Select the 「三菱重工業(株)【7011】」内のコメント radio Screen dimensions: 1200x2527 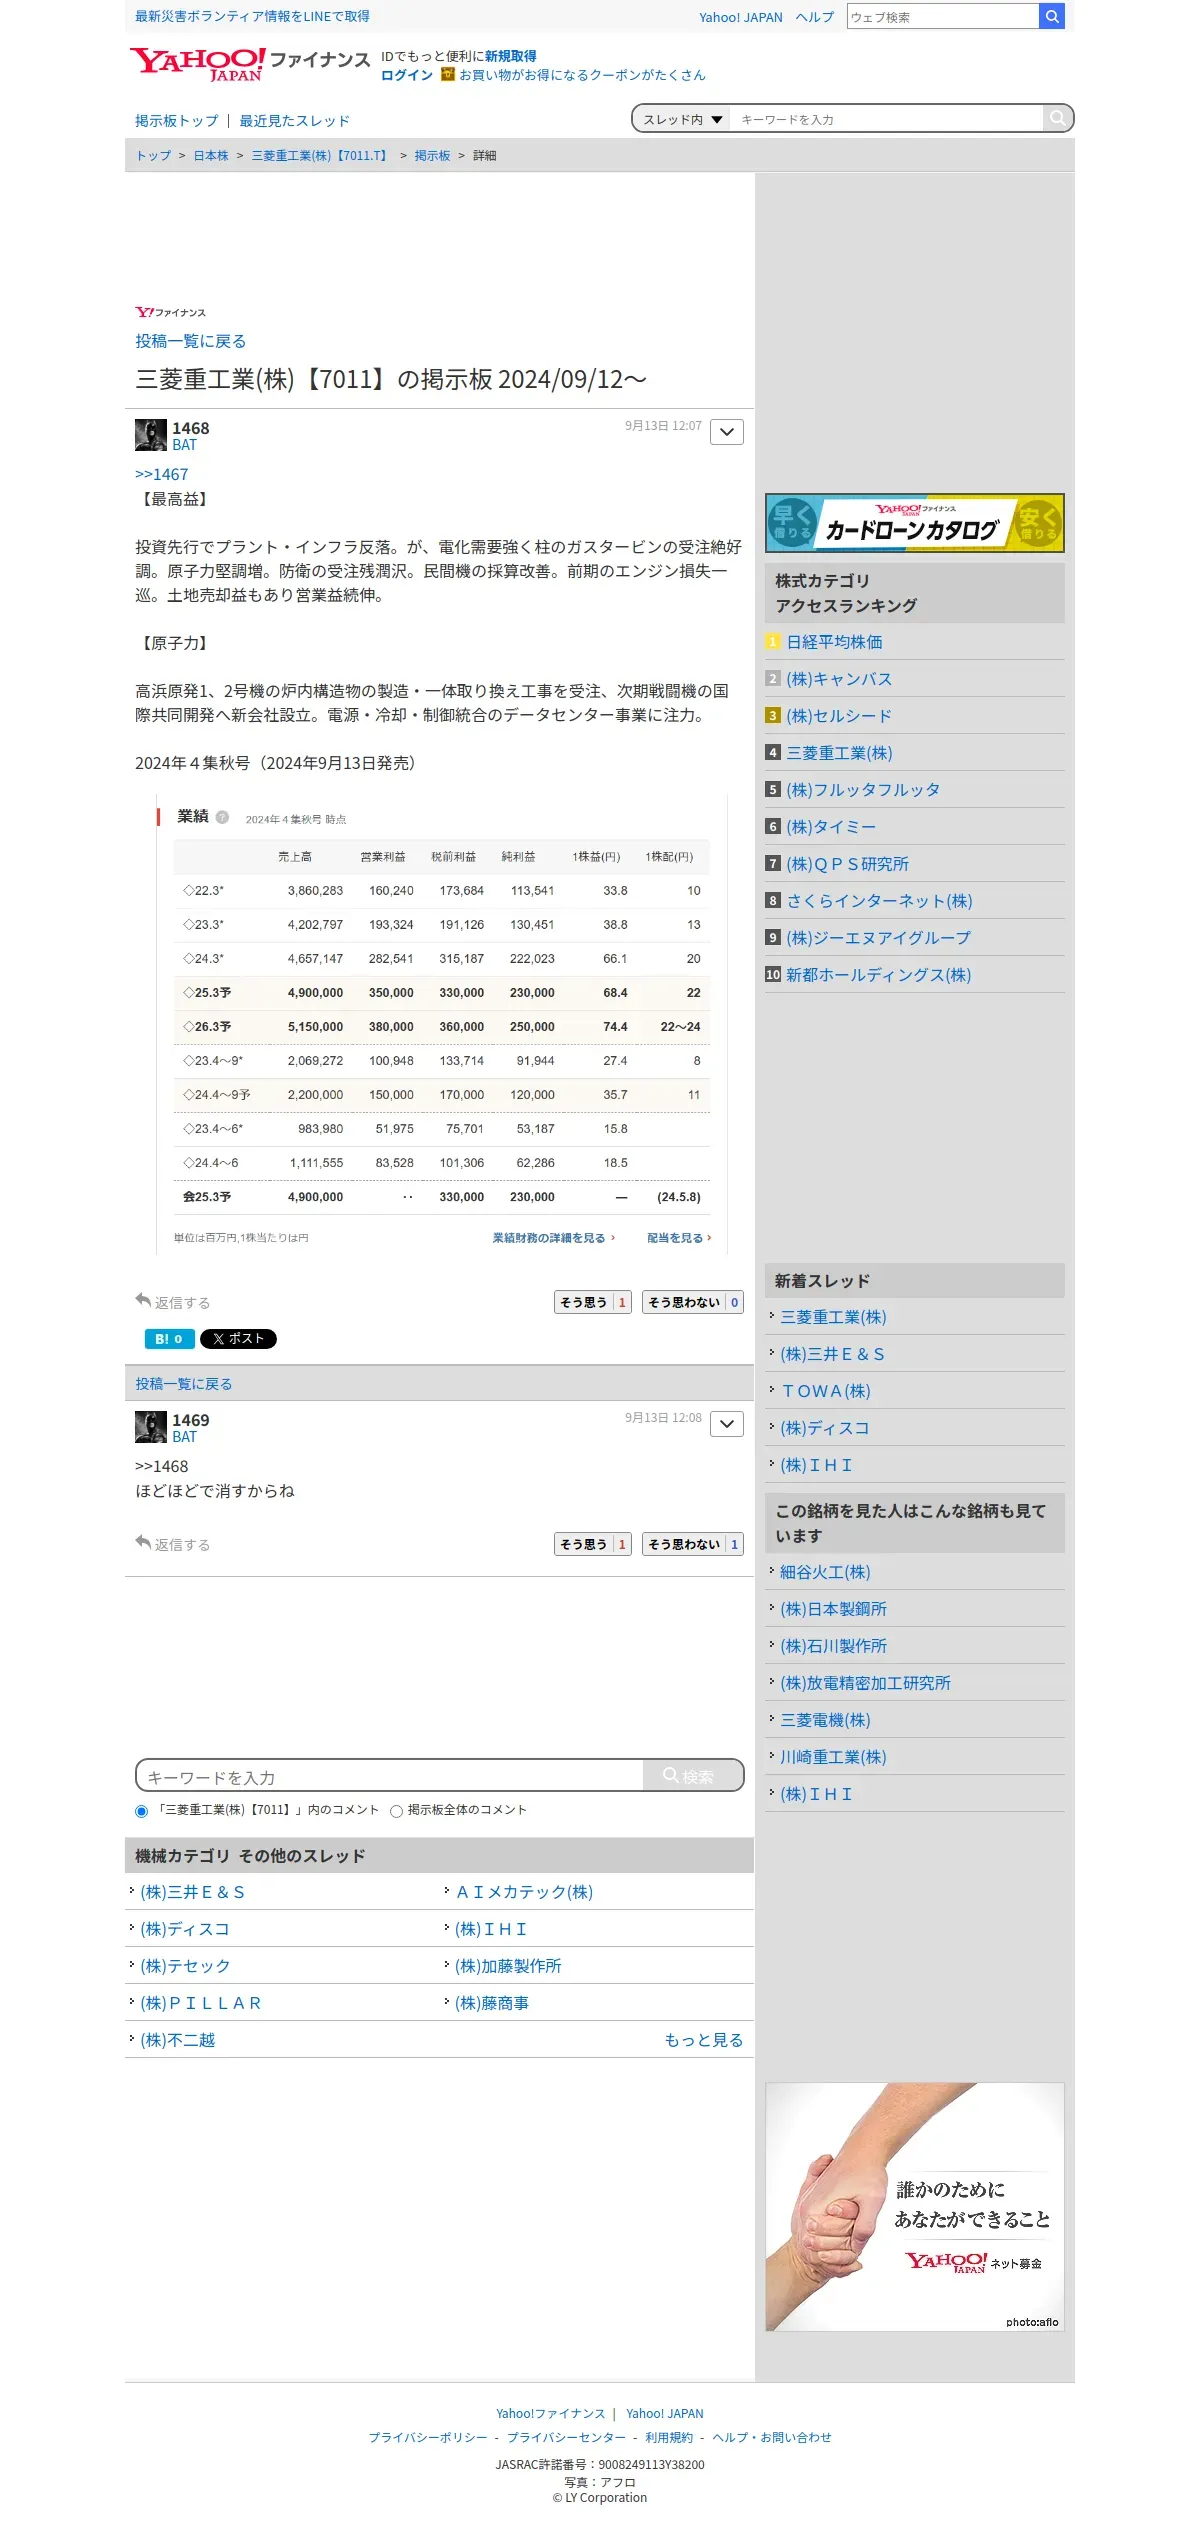tap(141, 1811)
